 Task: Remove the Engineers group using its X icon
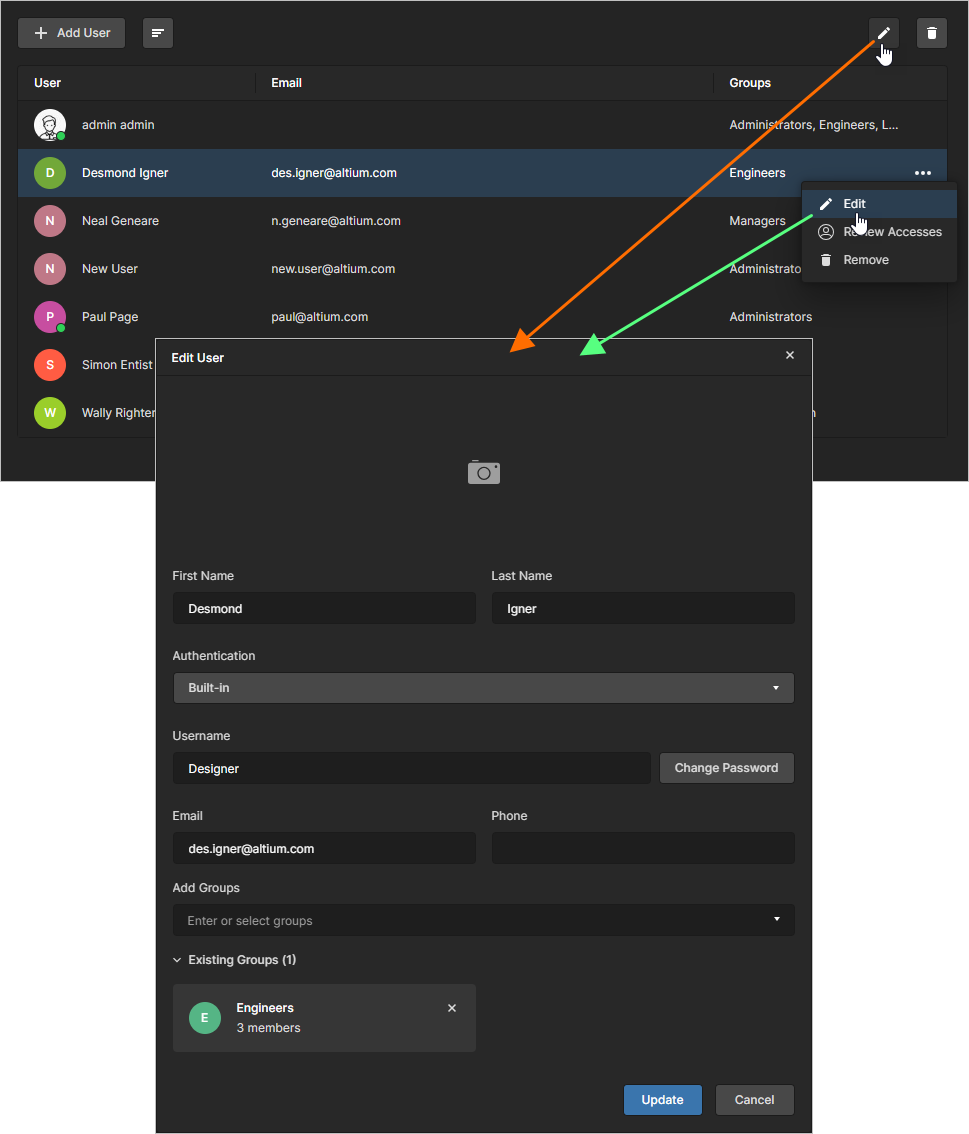(451, 1008)
